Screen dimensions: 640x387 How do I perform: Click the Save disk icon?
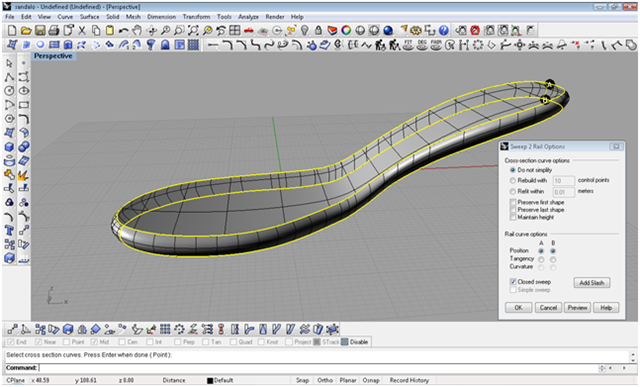(x=40, y=30)
